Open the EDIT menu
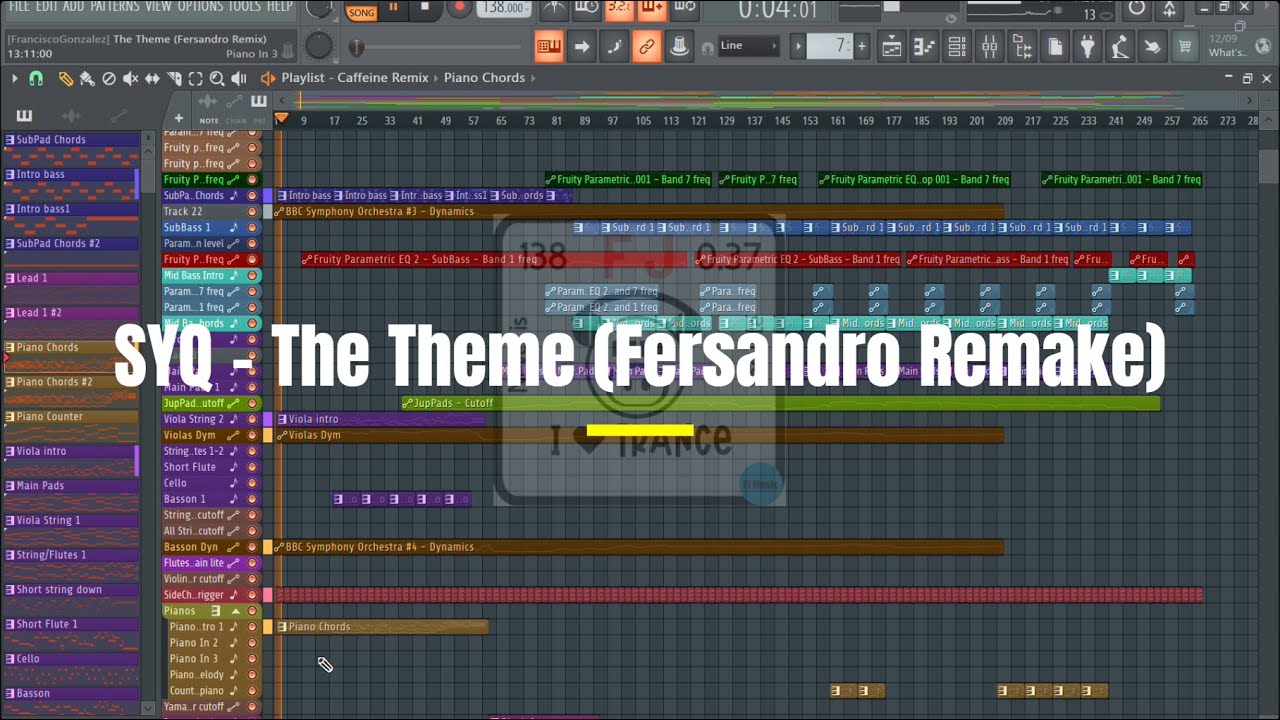Viewport: 1280px width, 720px height. click(46, 6)
